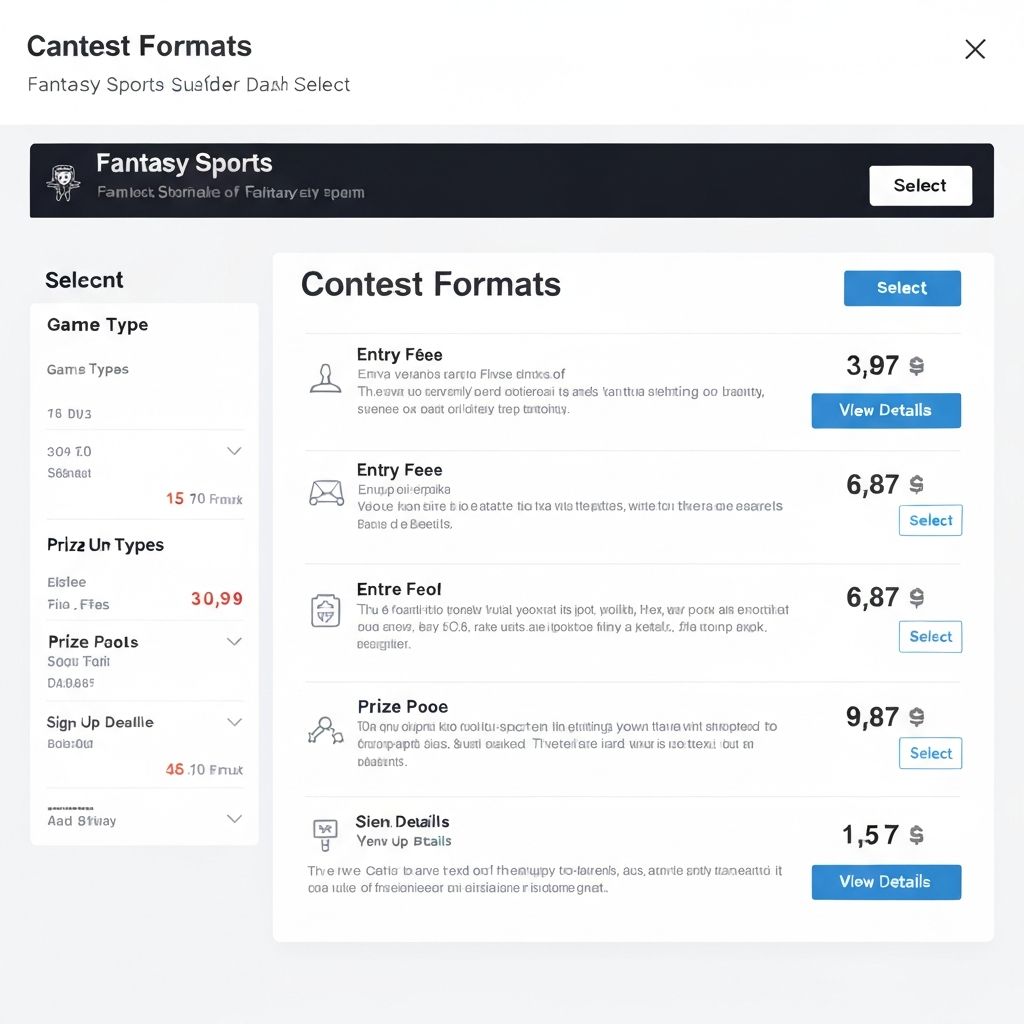Expand the Aad Stiuay chevron
Image resolution: width=1024 pixels, height=1024 pixels.
pos(234,819)
